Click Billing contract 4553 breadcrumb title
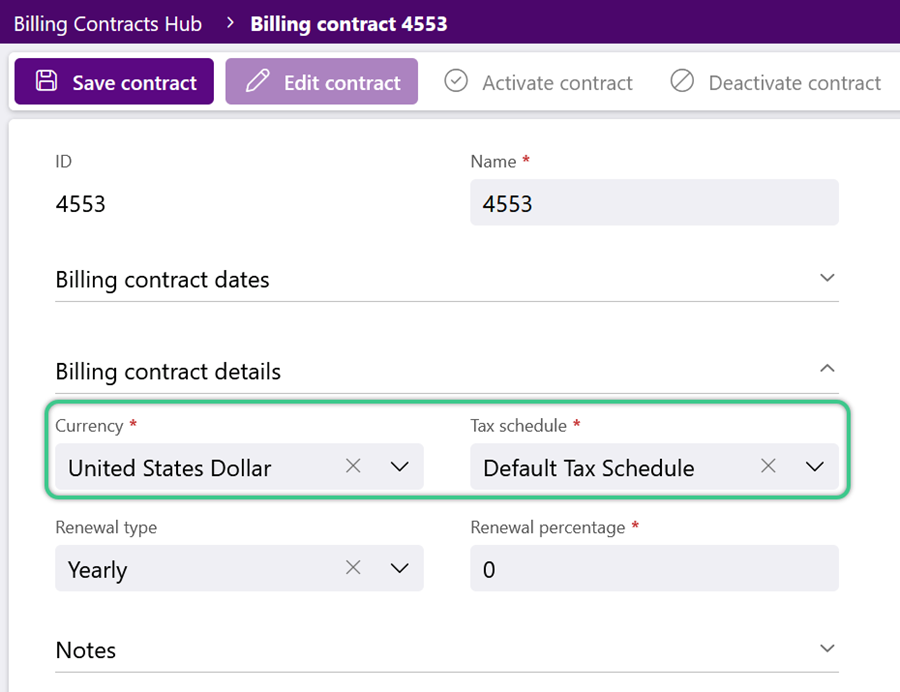Image resolution: width=900 pixels, height=692 pixels. pos(349,24)
